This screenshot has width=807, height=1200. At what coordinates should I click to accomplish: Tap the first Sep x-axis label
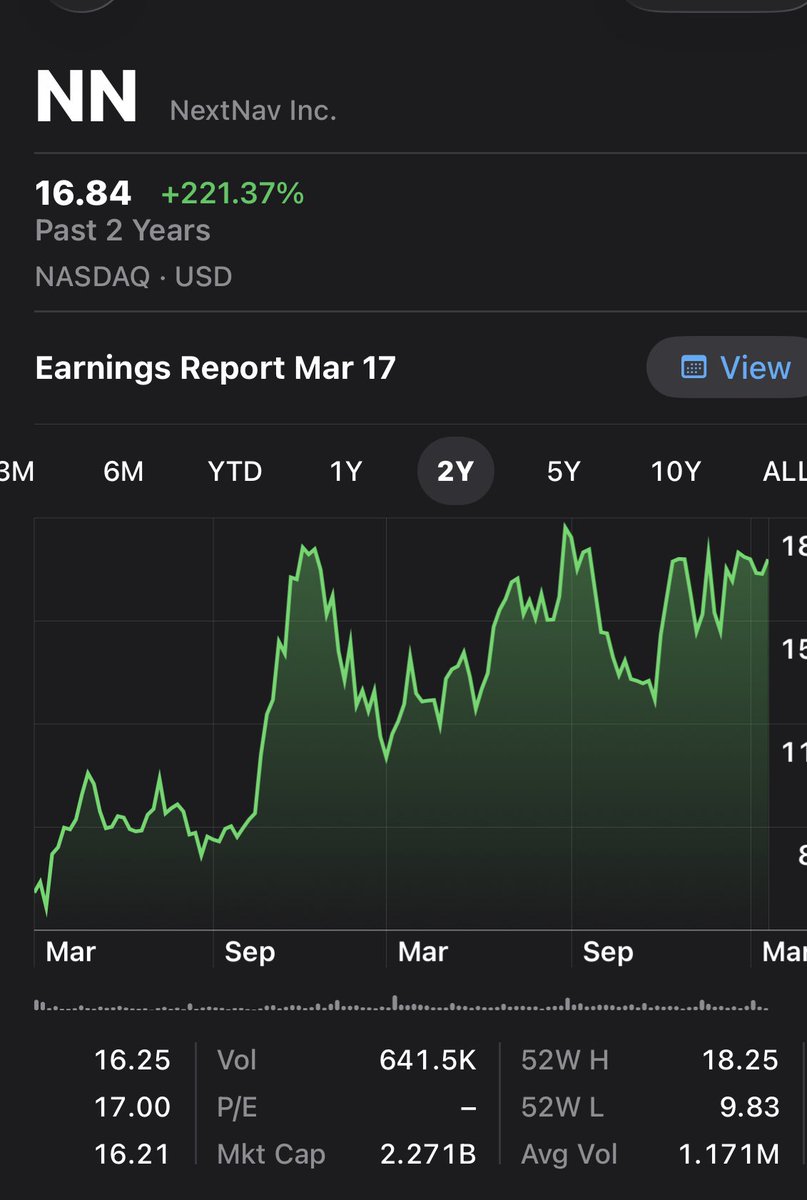click(249, 951)
